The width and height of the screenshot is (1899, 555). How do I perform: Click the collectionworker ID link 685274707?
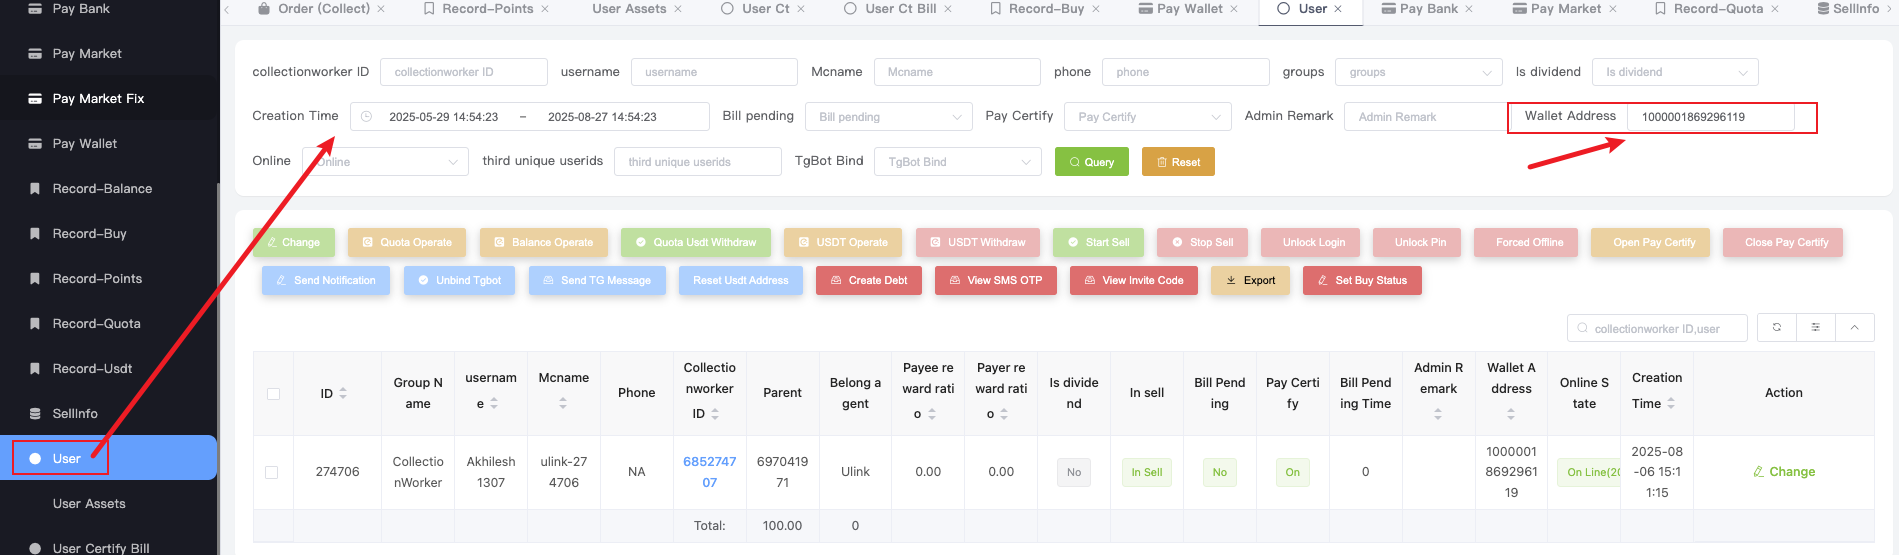[x=709, y=472]
